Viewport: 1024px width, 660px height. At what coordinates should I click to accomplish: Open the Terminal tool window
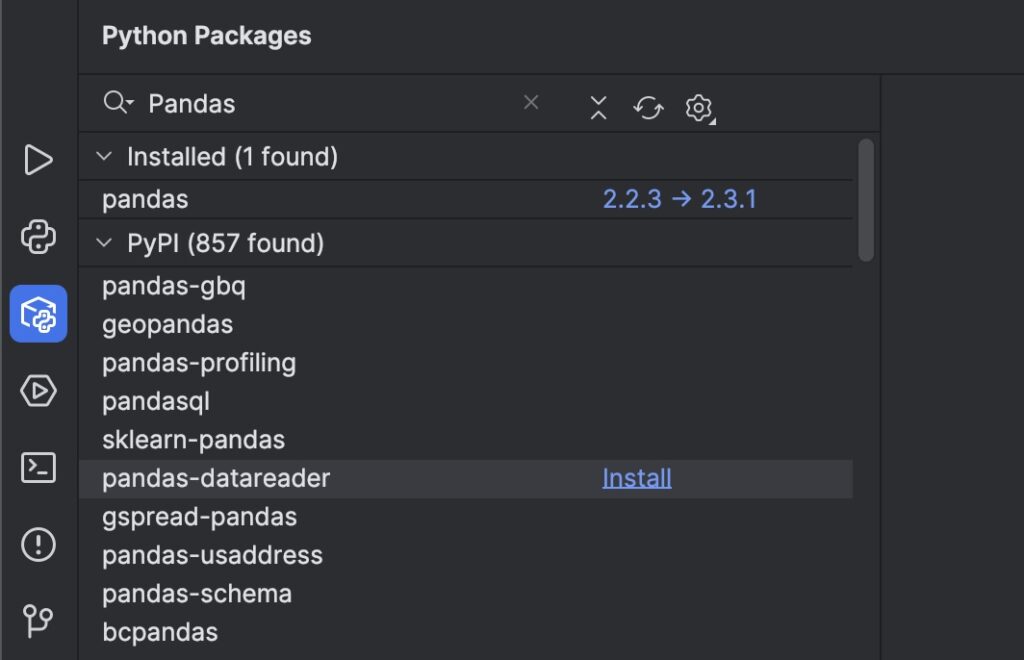coord(38,467)
